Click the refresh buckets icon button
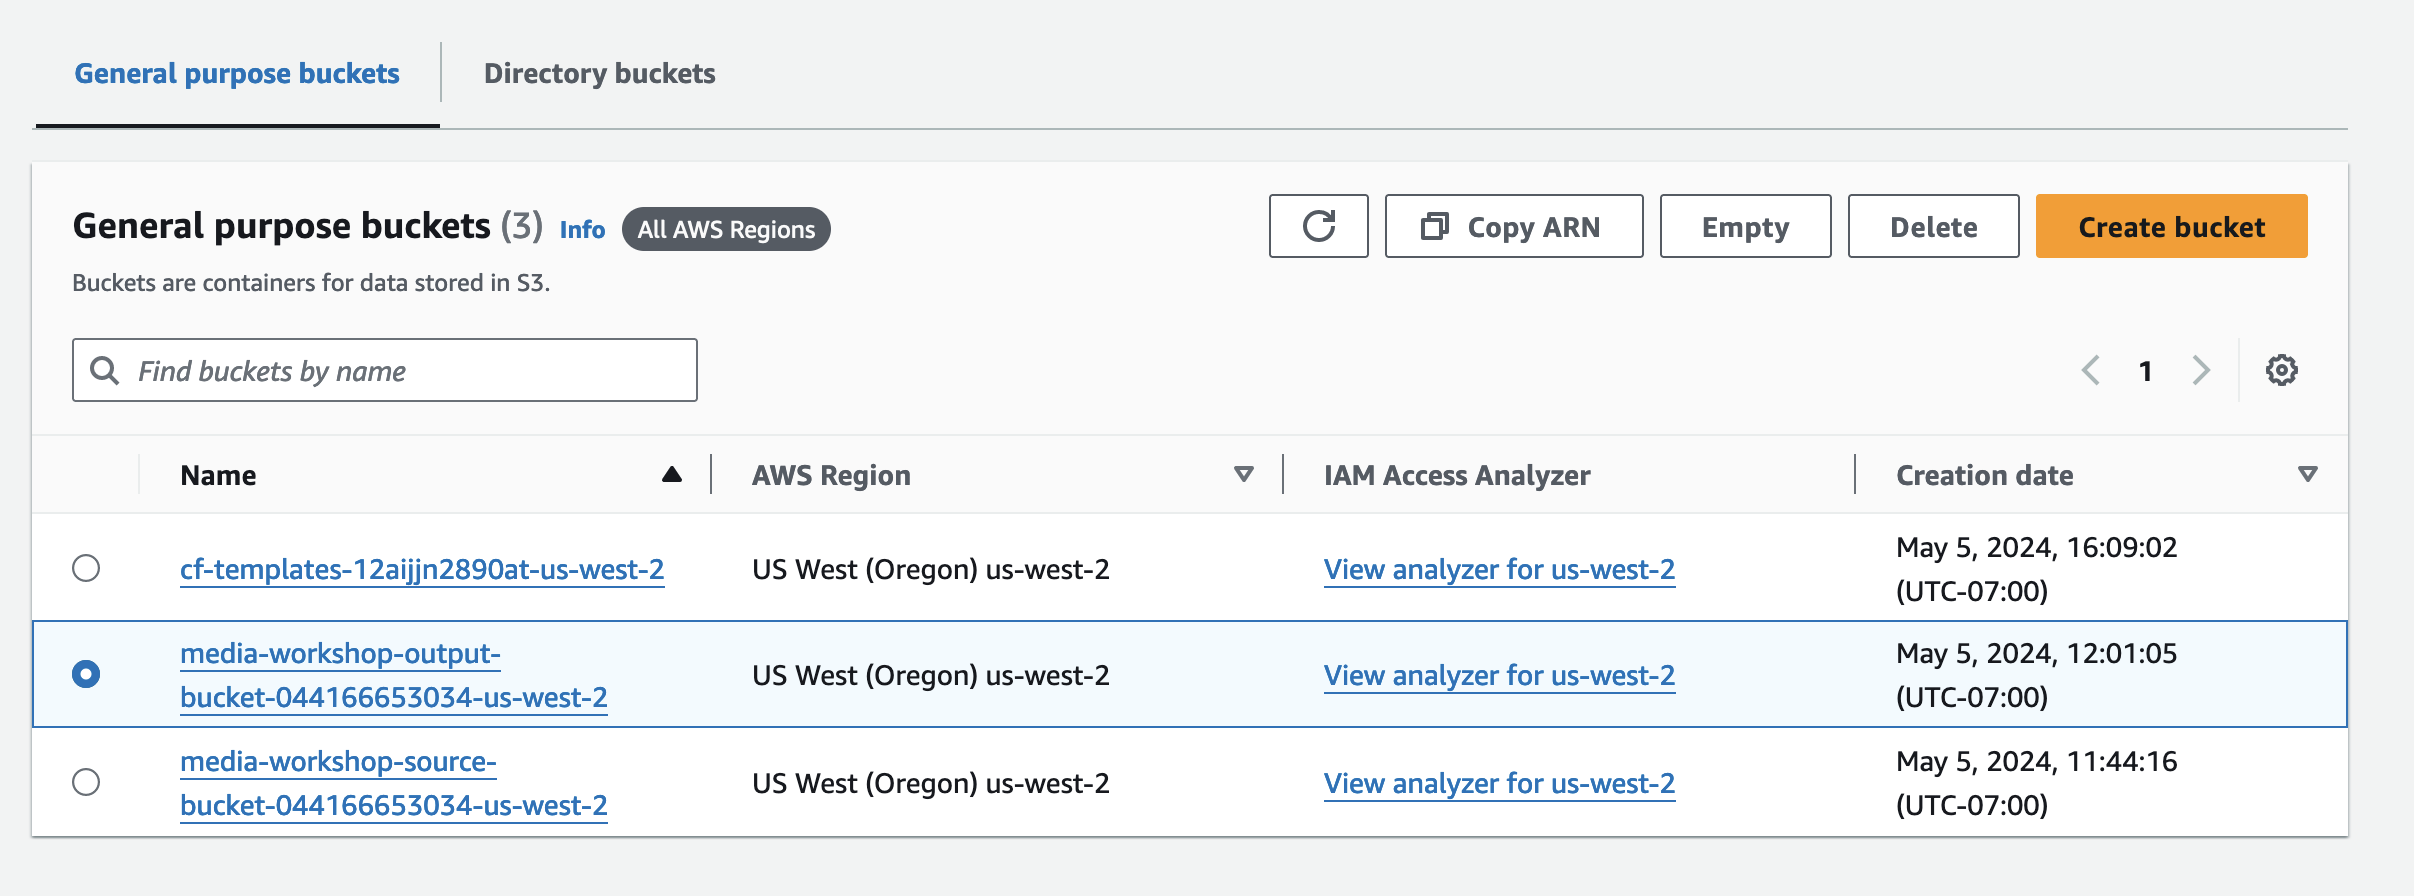The image size is (2414, 896). tap(1318, 226)
